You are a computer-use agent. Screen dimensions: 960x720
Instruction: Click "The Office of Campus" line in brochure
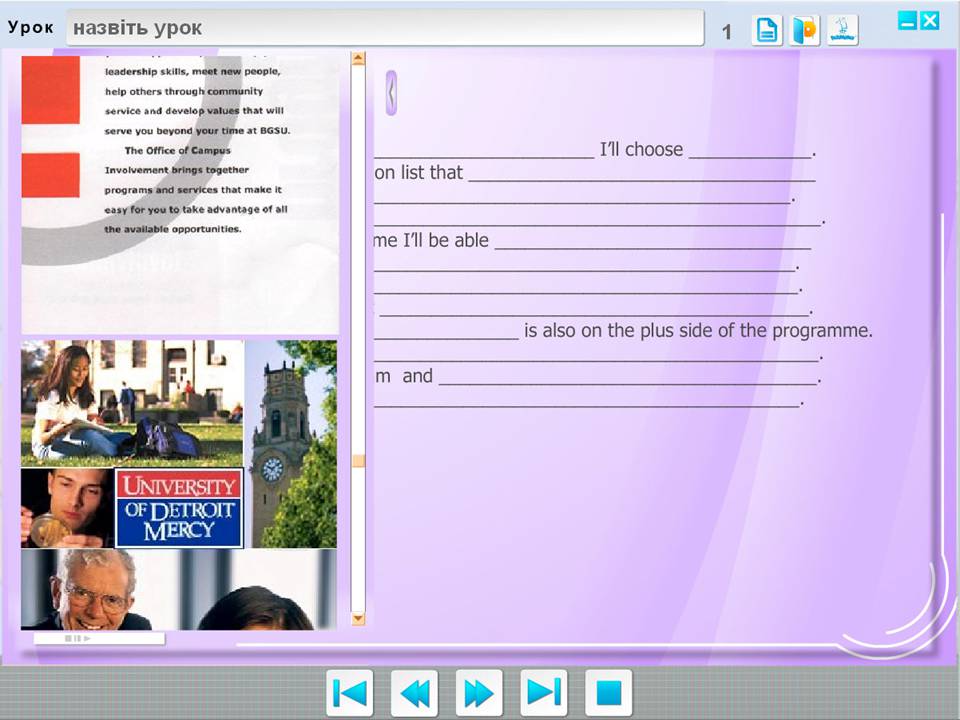point(178,150)
